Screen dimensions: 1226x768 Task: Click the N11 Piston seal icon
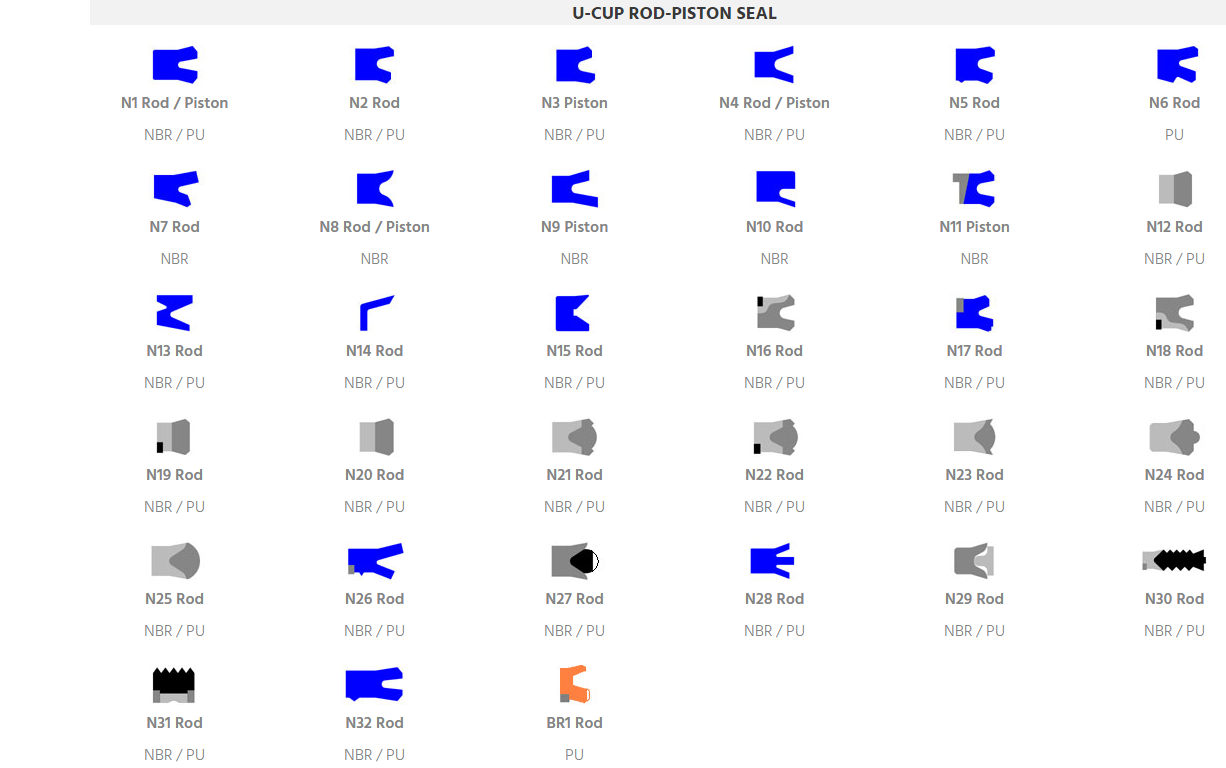(x=974, y=189)
